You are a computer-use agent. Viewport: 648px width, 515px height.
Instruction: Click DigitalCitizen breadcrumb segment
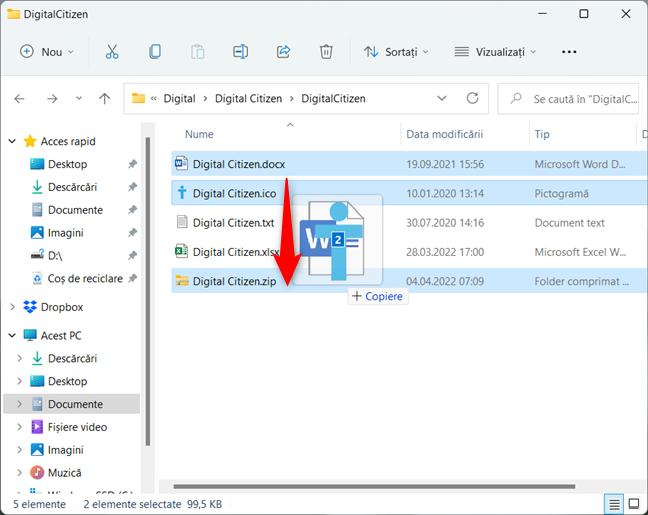coord(333,99)
